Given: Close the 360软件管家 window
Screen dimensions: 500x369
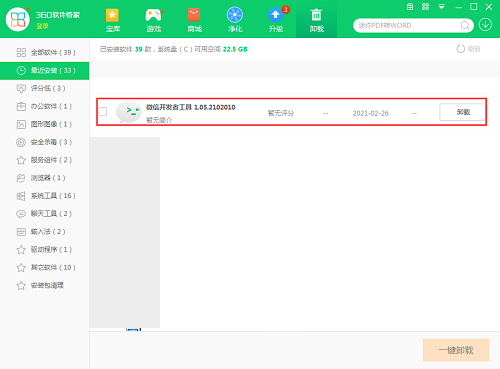Looking at the screenshot, I should pyautogui.click(x=489, y=7).
